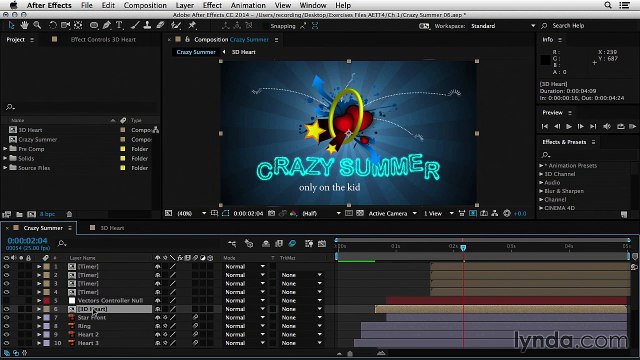Image resolution: width=640 pixels, height=360 pixels.
Task: Open the Layer menu
Action: [x=184, y=5]
